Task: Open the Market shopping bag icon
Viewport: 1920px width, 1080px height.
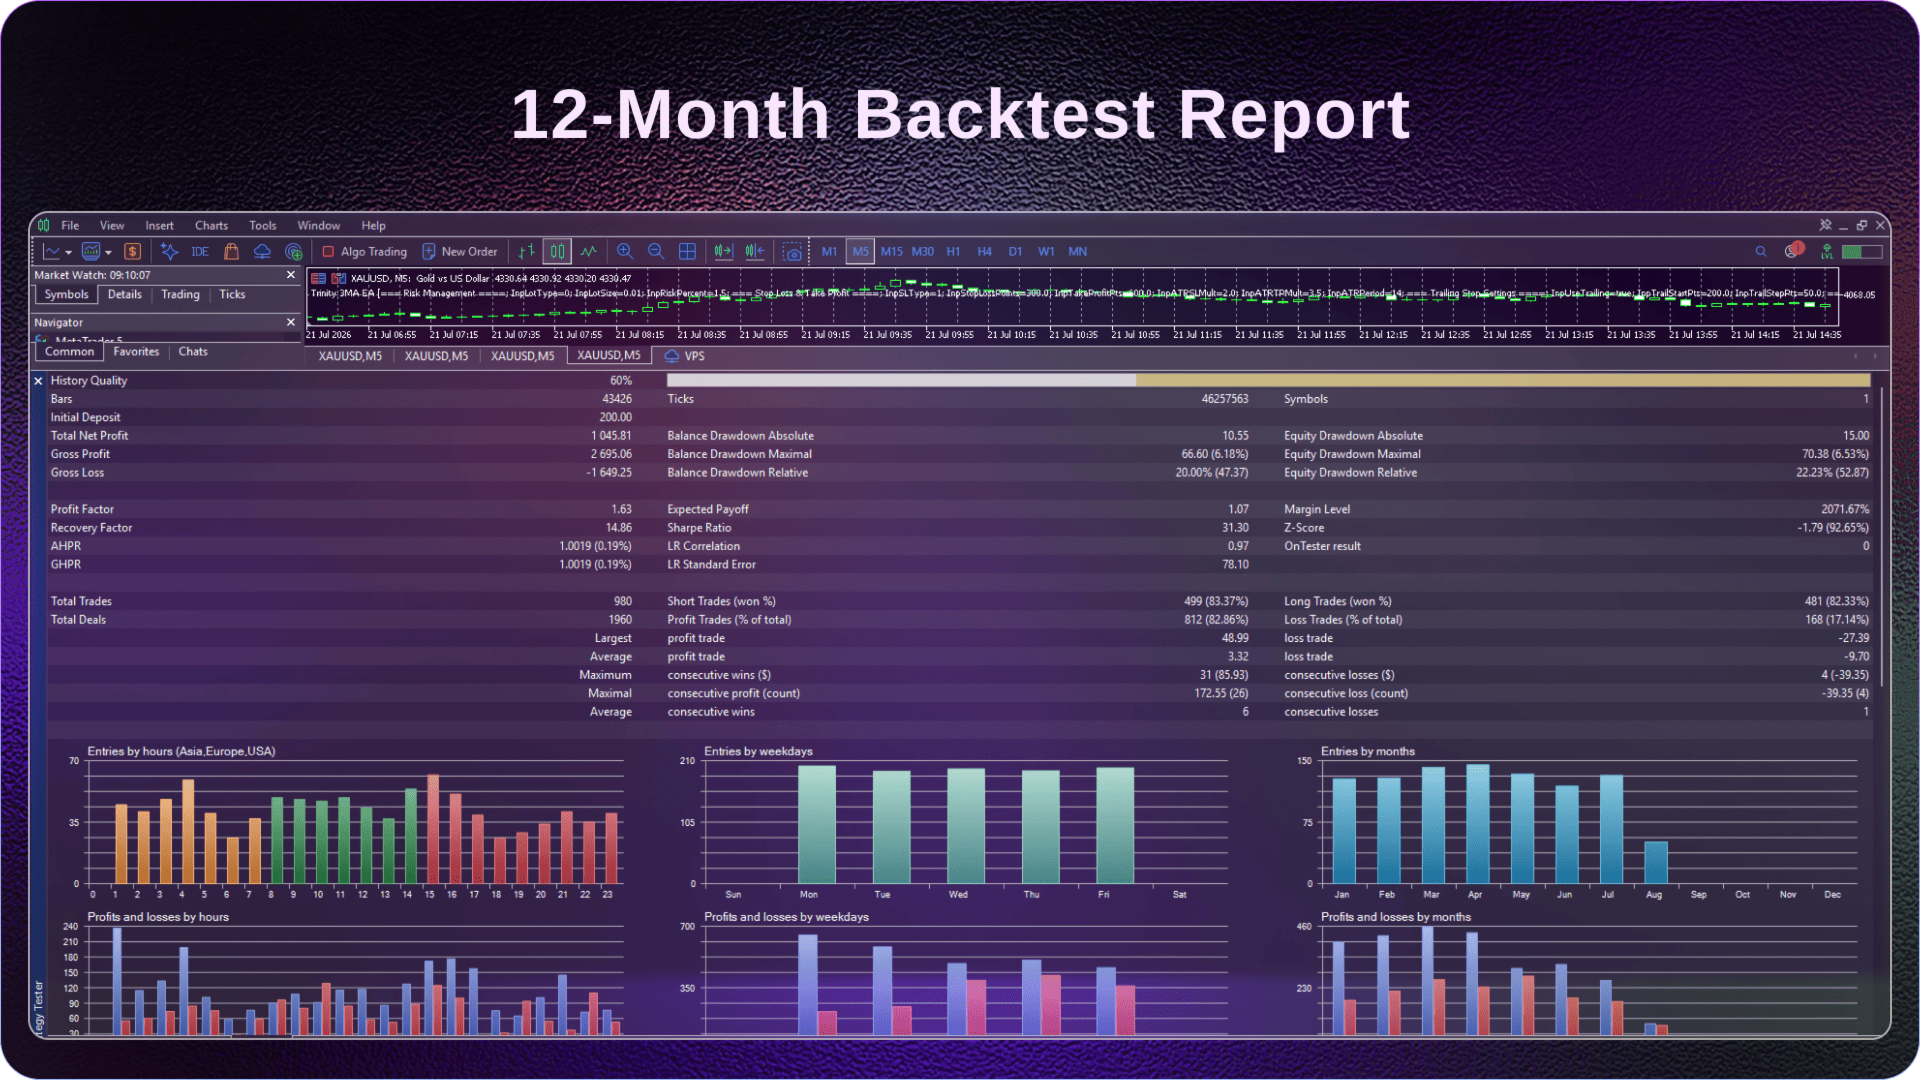Action: [231, 252]
